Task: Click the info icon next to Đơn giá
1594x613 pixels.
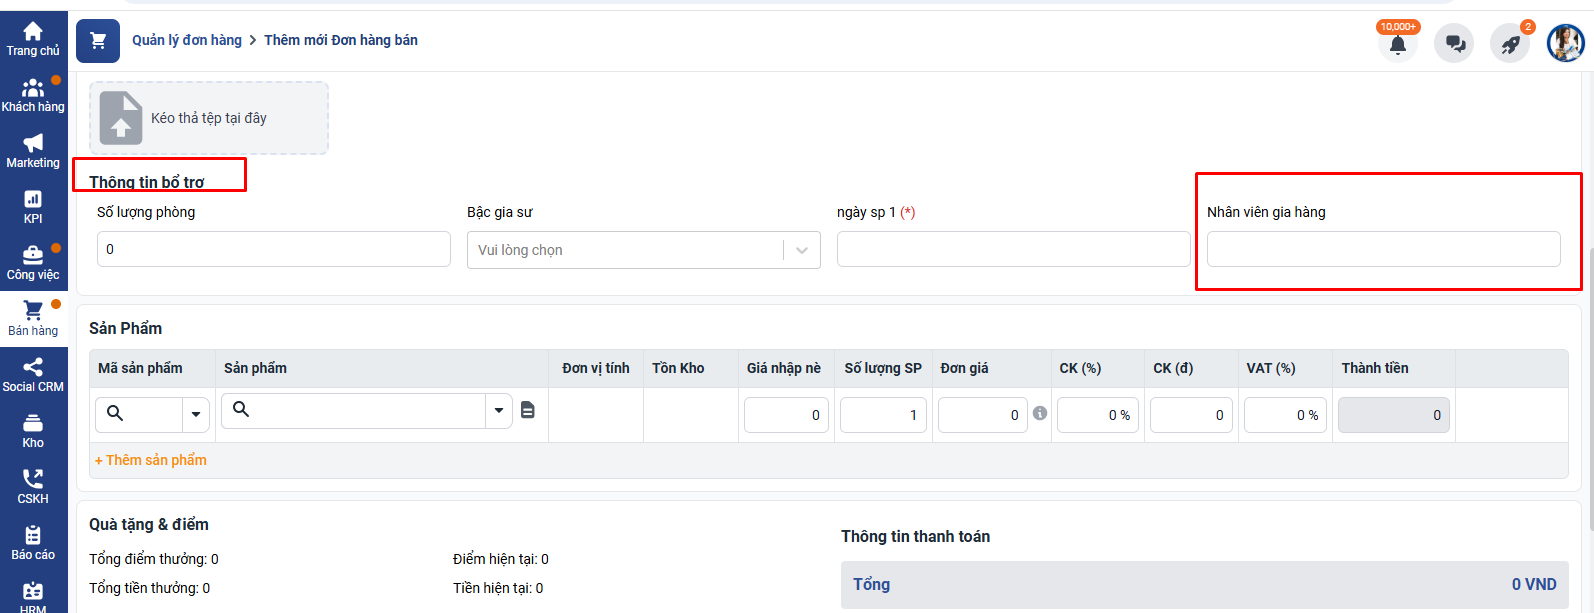Action: 1040,413
